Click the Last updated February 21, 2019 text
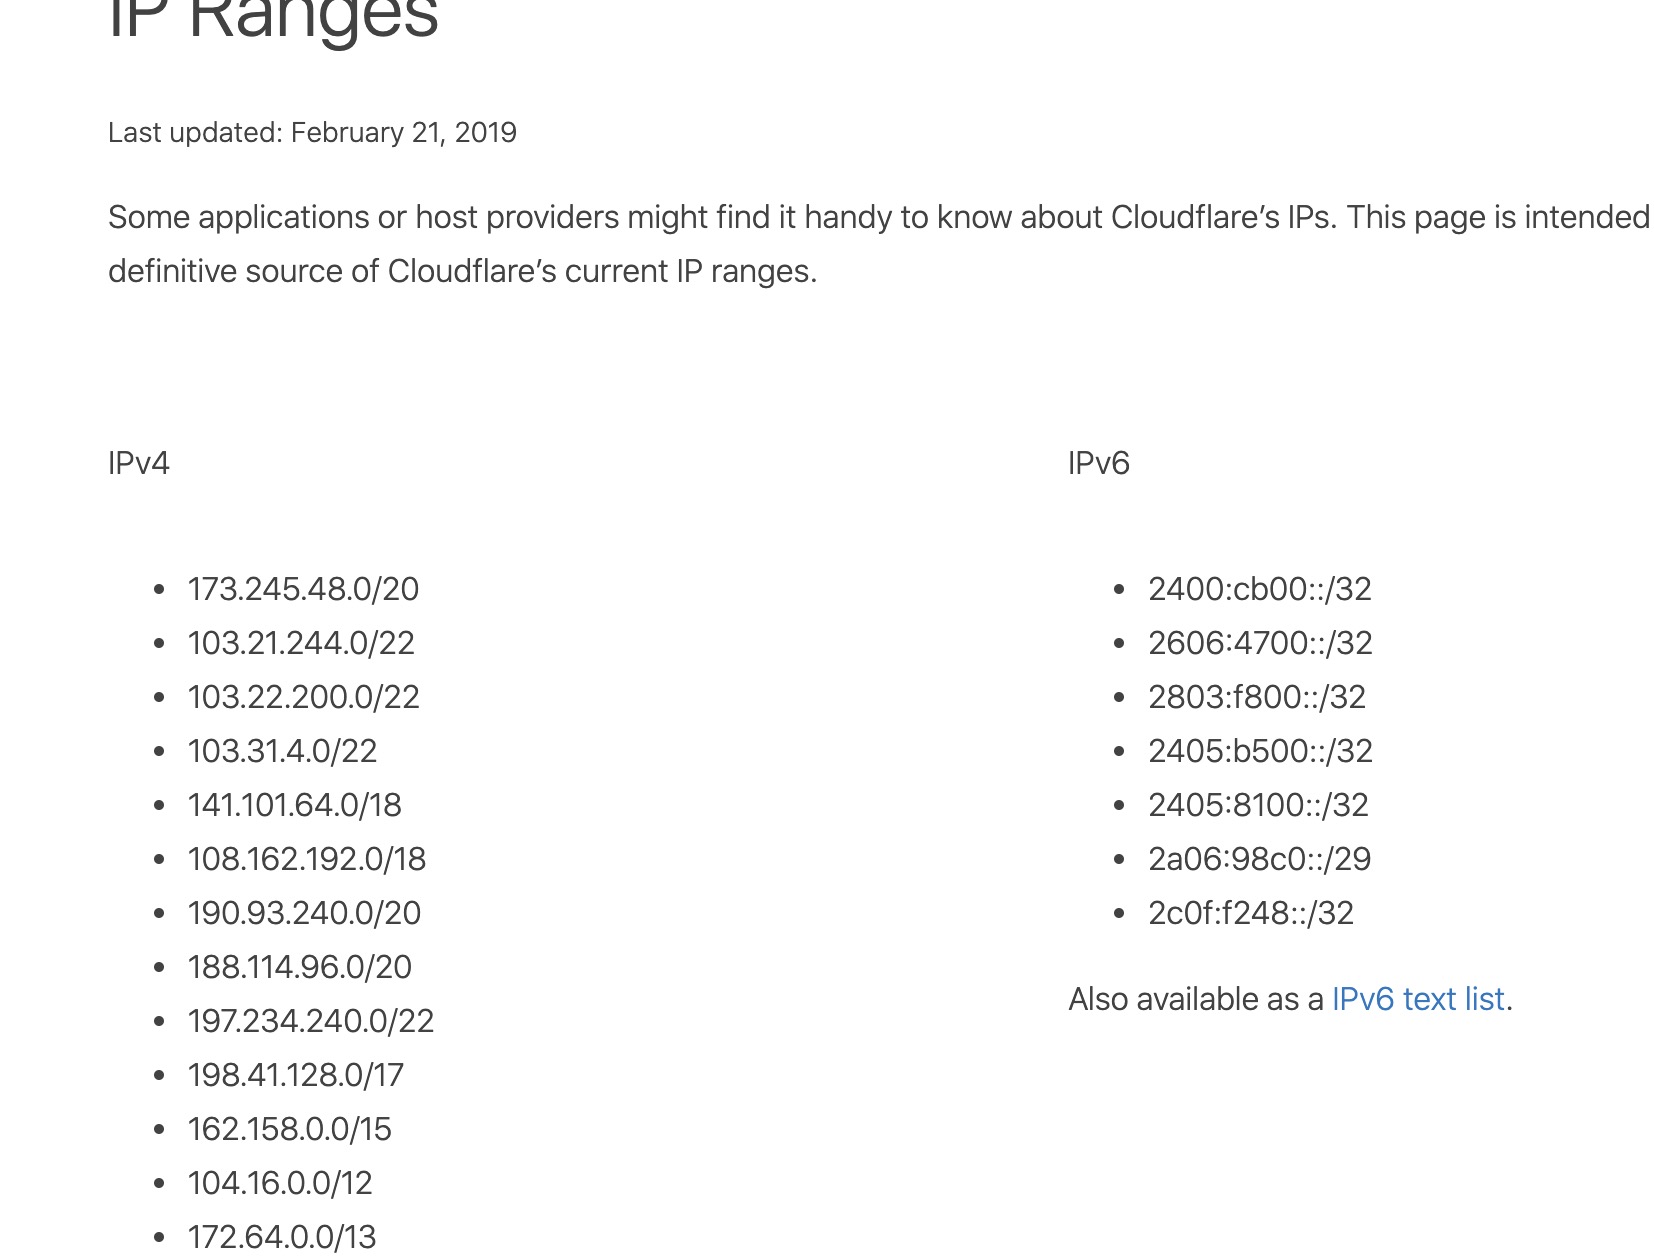 pyautogui.click(x=312, y=133)
